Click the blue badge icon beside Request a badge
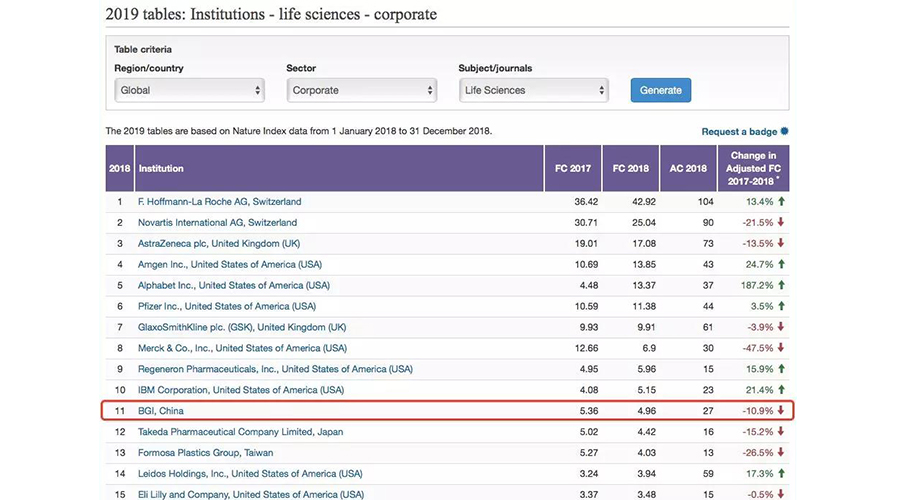This screenshot has width=900, height=500. pos(785,131)
